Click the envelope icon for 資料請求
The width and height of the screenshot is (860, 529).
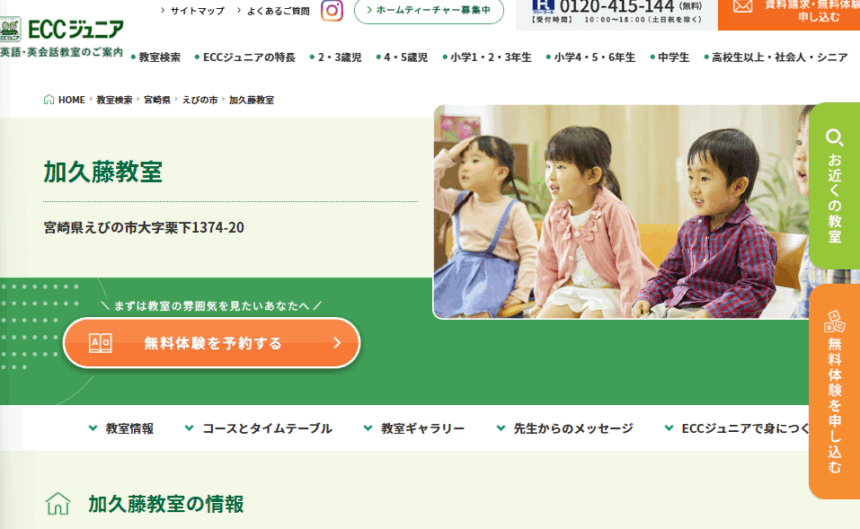pyautogui.click(x=743, y=7)
